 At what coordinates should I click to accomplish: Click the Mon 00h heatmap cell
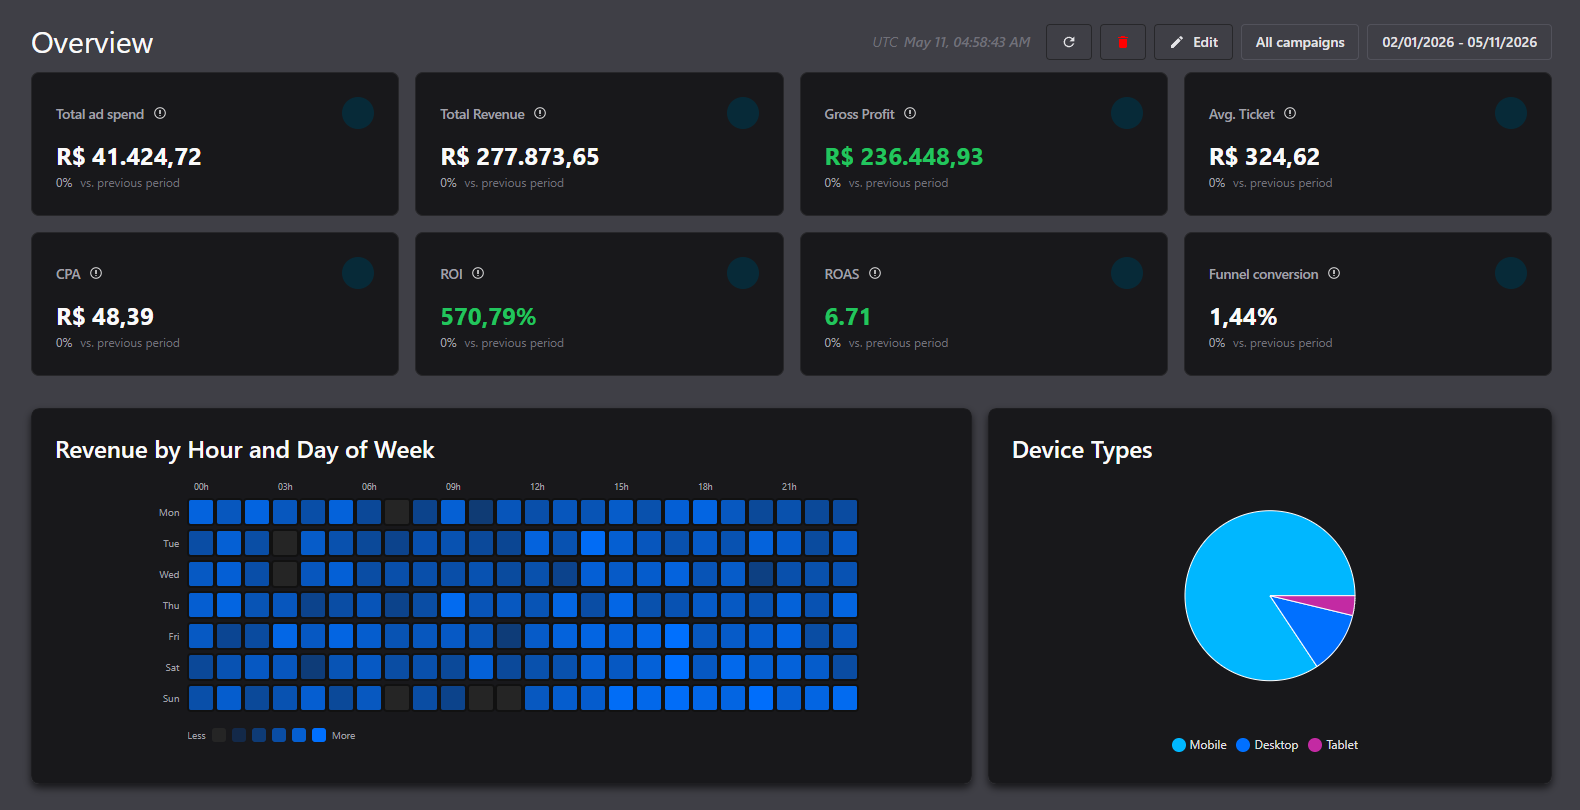201,512
